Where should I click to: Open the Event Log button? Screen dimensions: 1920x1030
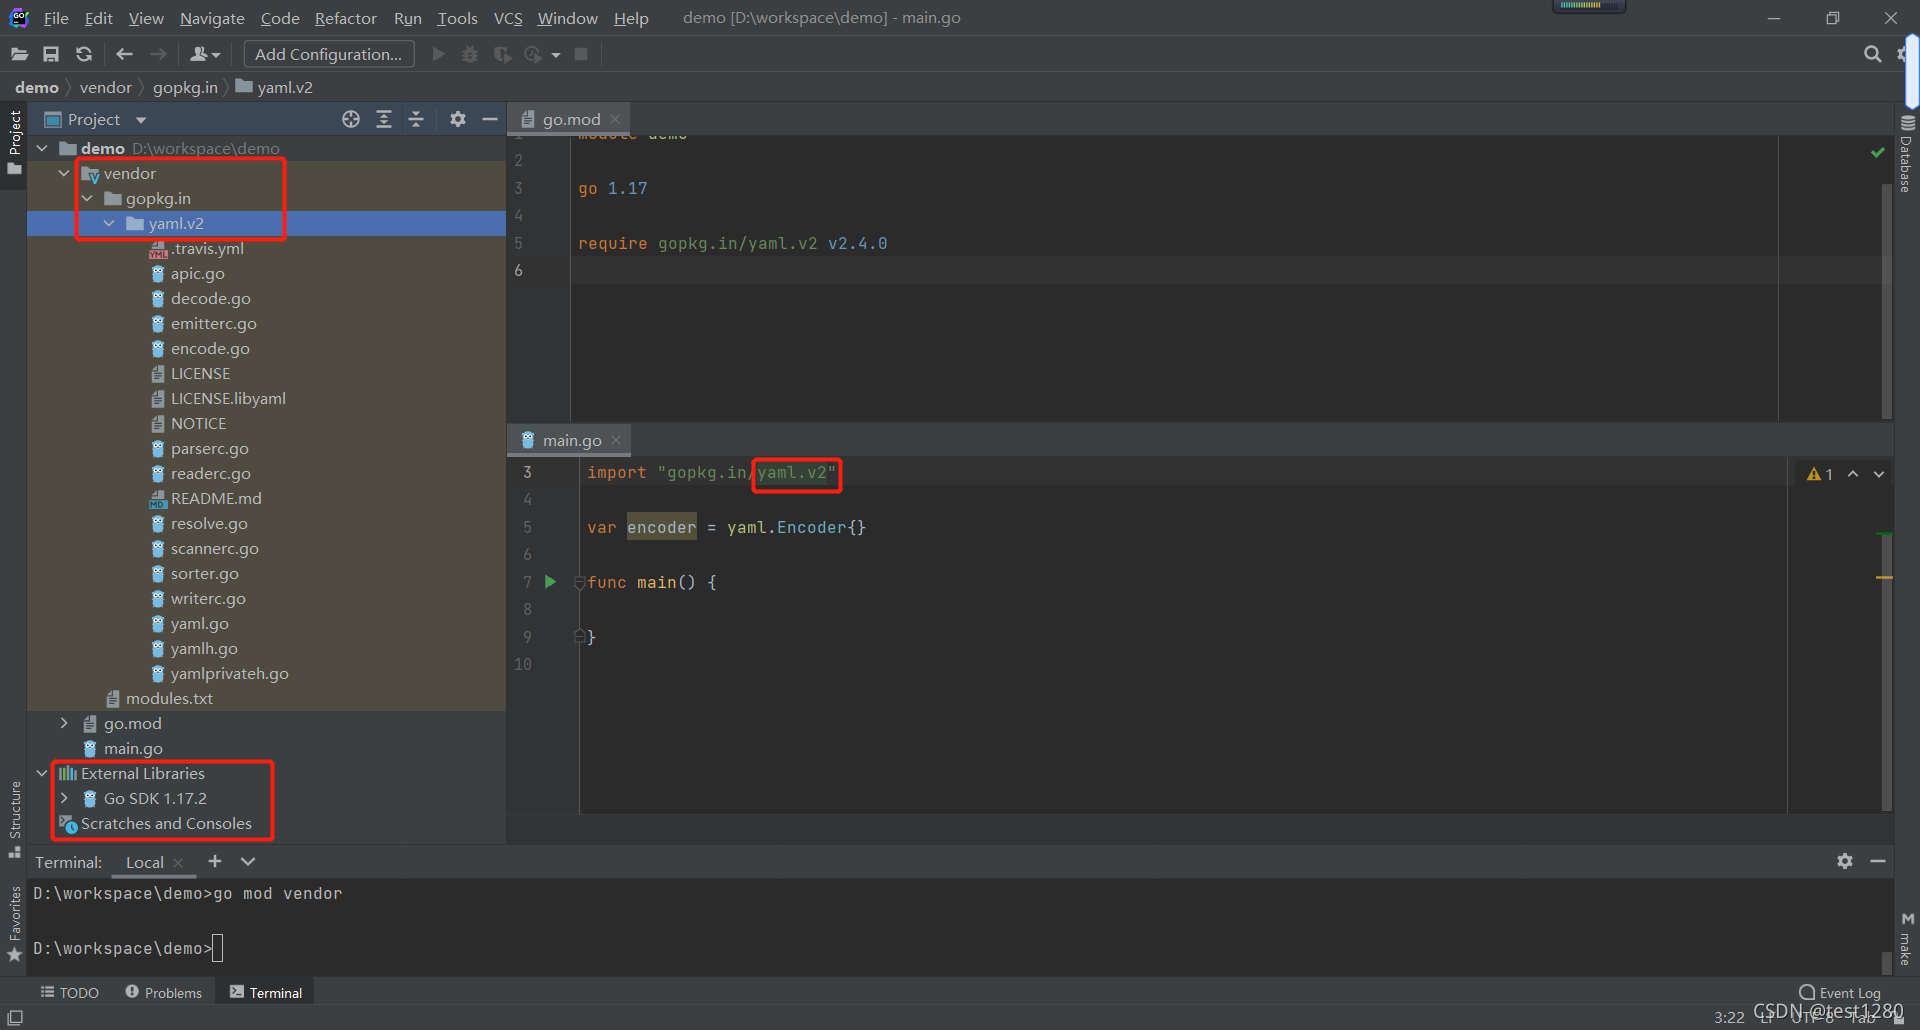click(1840, 992)
